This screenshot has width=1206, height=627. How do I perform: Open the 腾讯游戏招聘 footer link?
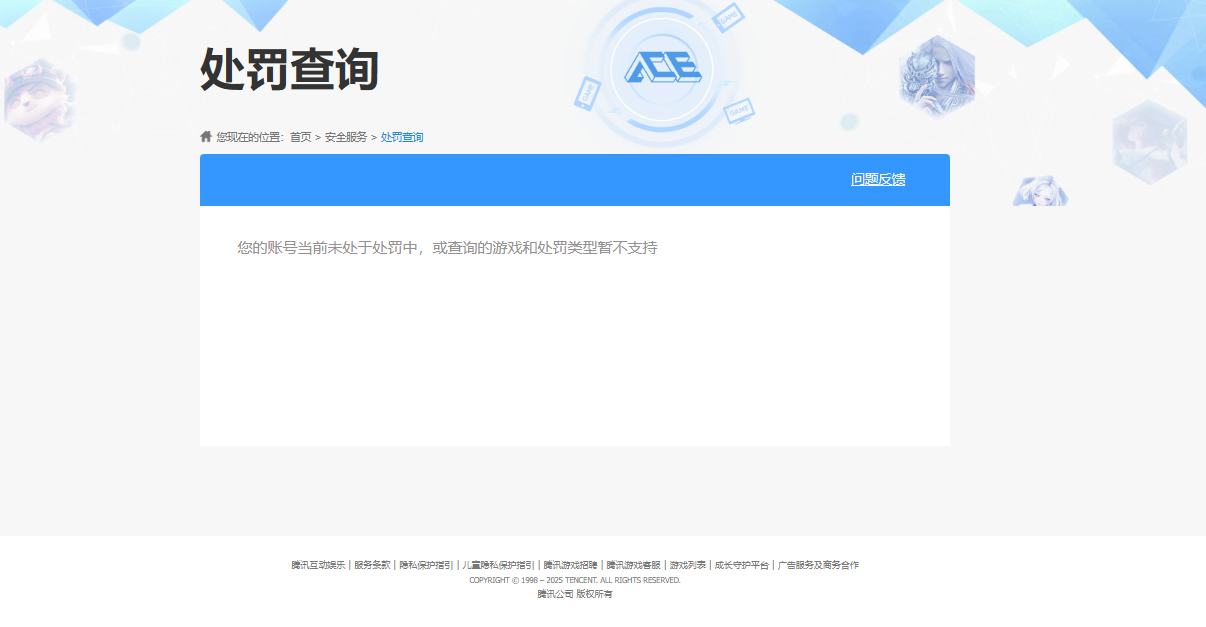[571, 565]
